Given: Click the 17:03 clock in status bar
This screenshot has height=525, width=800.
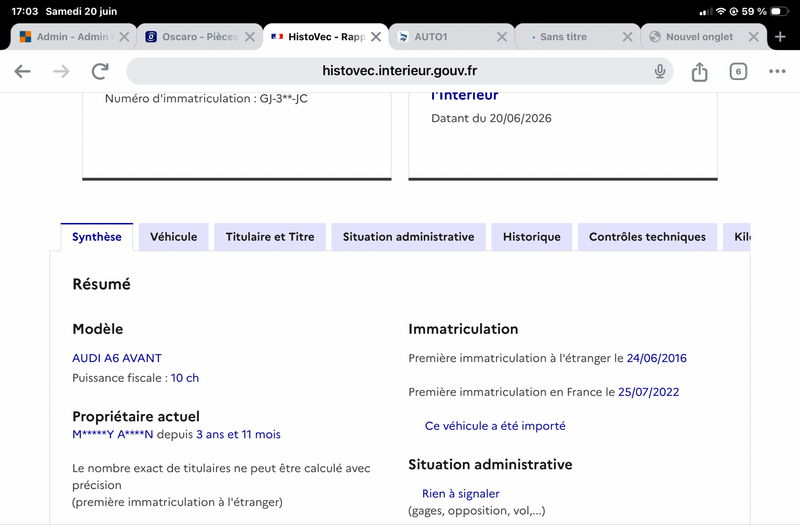Looking at the screenshot, I should [x=24, y=11].
